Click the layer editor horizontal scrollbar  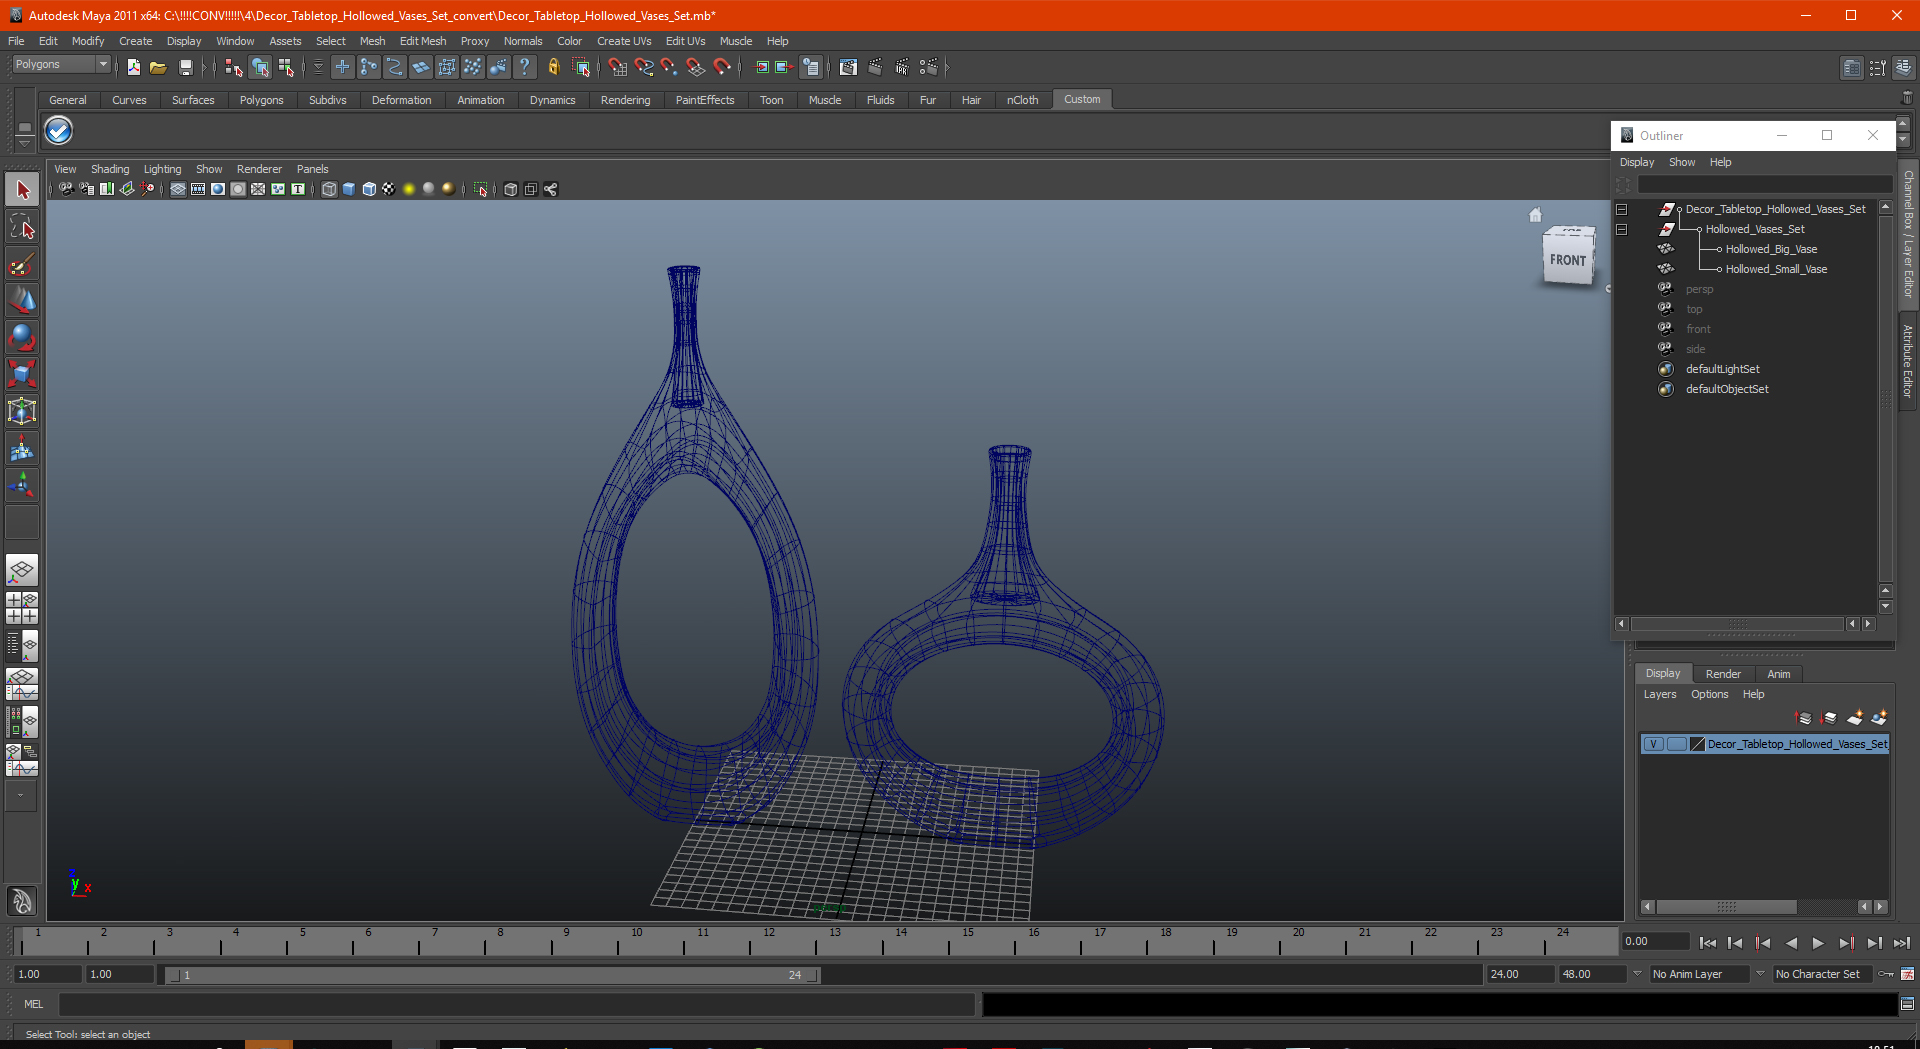tap(1726, 907)
